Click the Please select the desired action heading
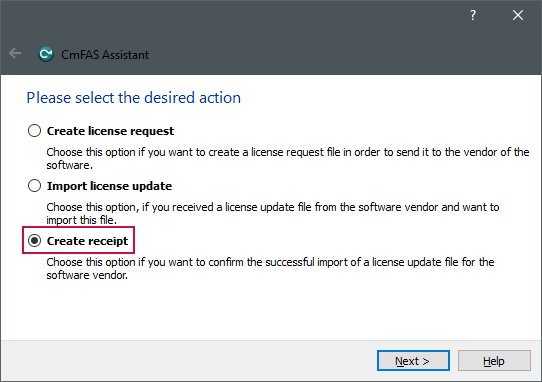Viewport: 542px width, 382px height. (133, 98)
